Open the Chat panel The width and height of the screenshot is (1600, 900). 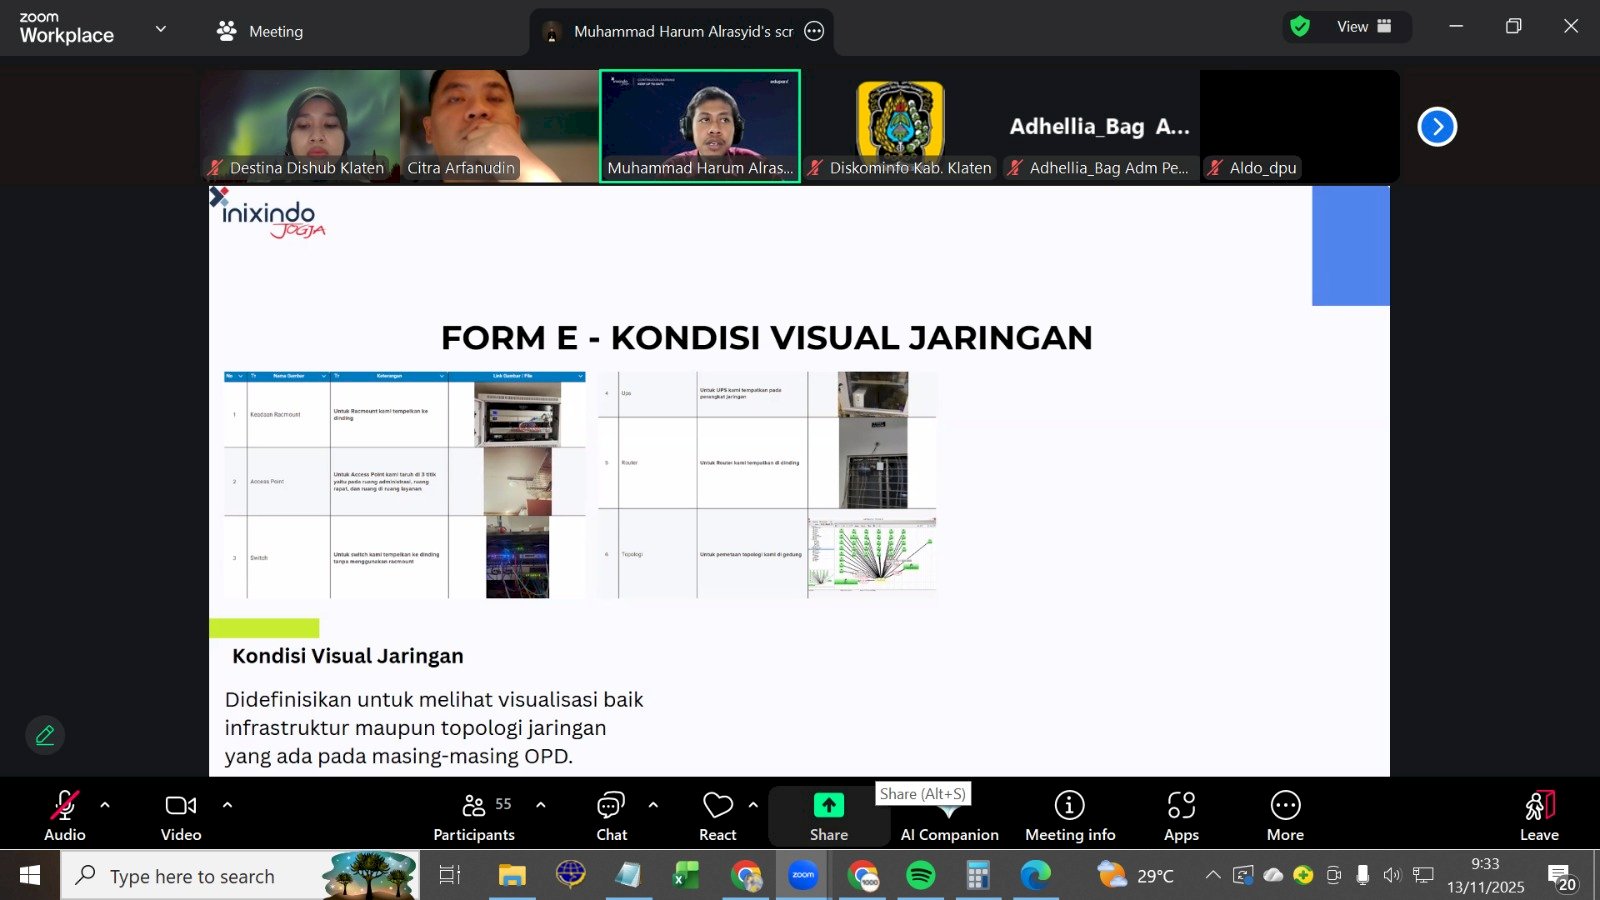click(611, 815)
